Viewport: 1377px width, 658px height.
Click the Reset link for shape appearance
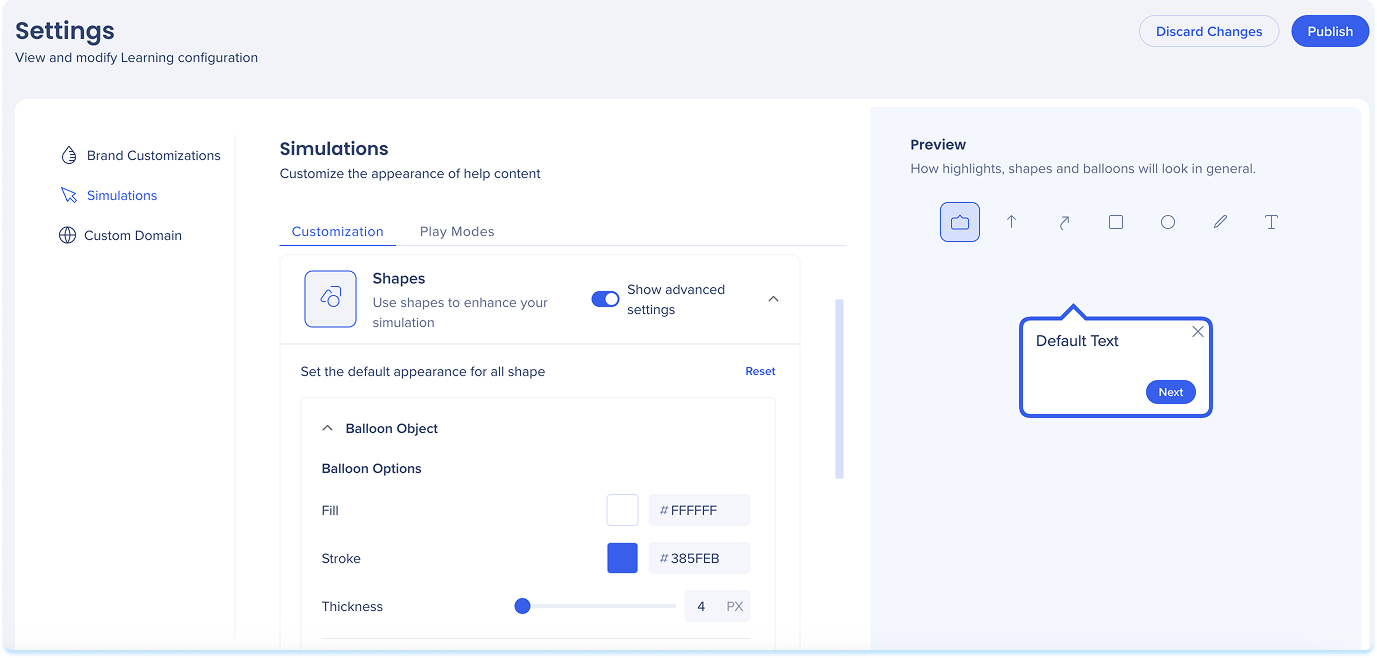[x=760, y=371]
